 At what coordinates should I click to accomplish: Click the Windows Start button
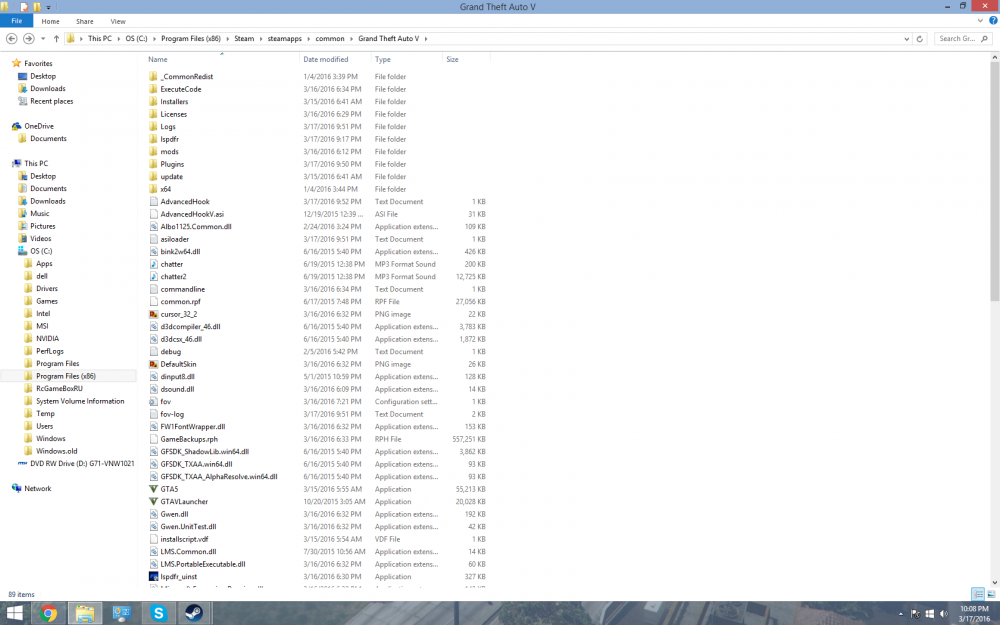(15, 612)
